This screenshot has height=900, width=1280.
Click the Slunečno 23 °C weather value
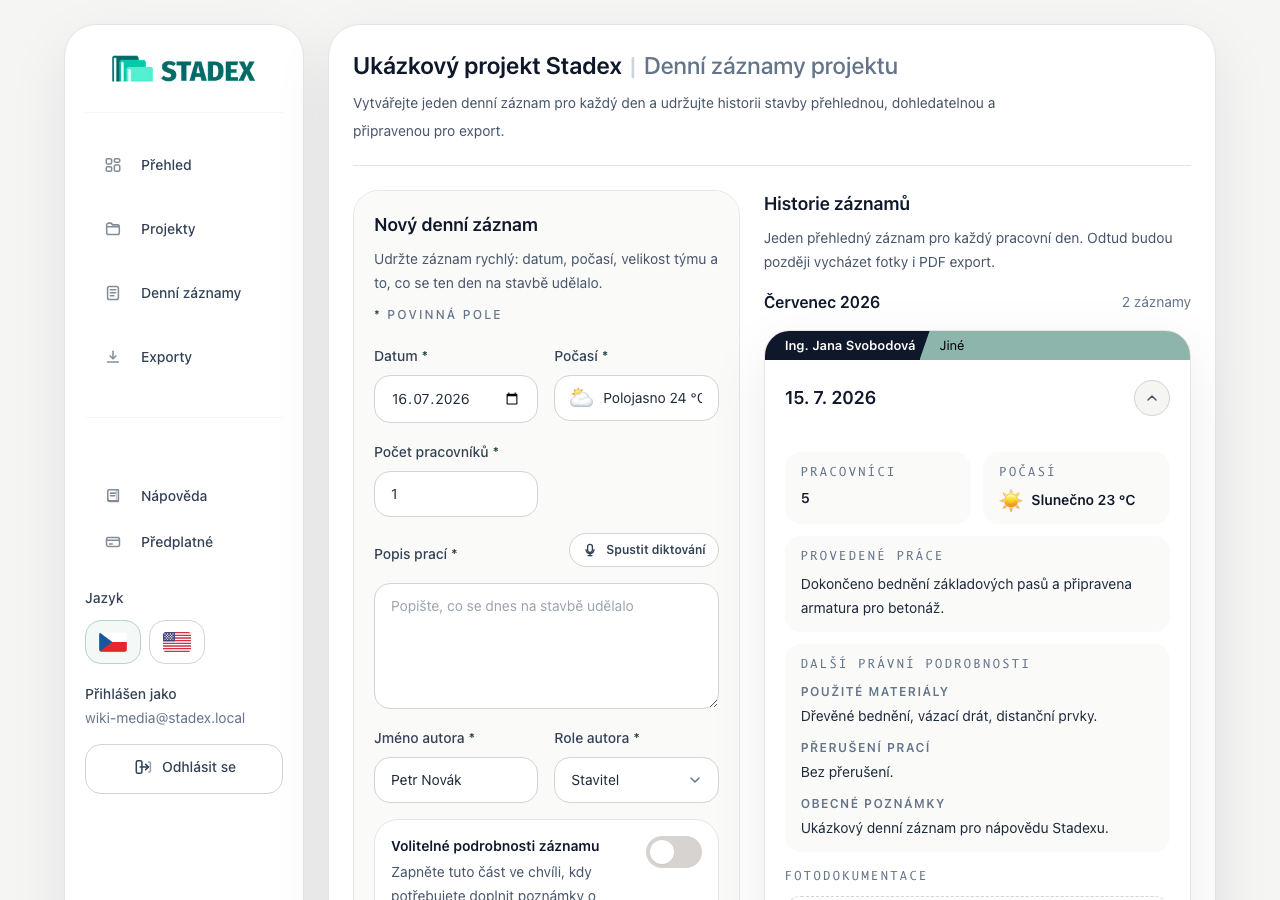[x=1083, y=500]
